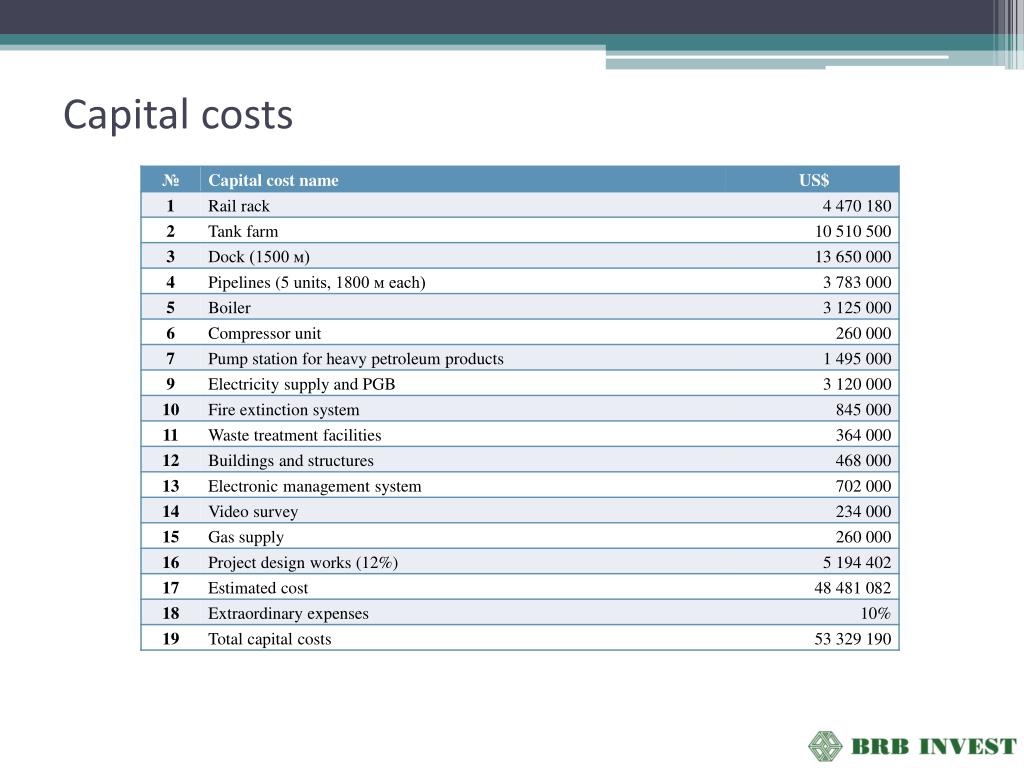Click the value '48 481 082'
This screenshot has width=1024, height=768.
[x=853, y=588]
